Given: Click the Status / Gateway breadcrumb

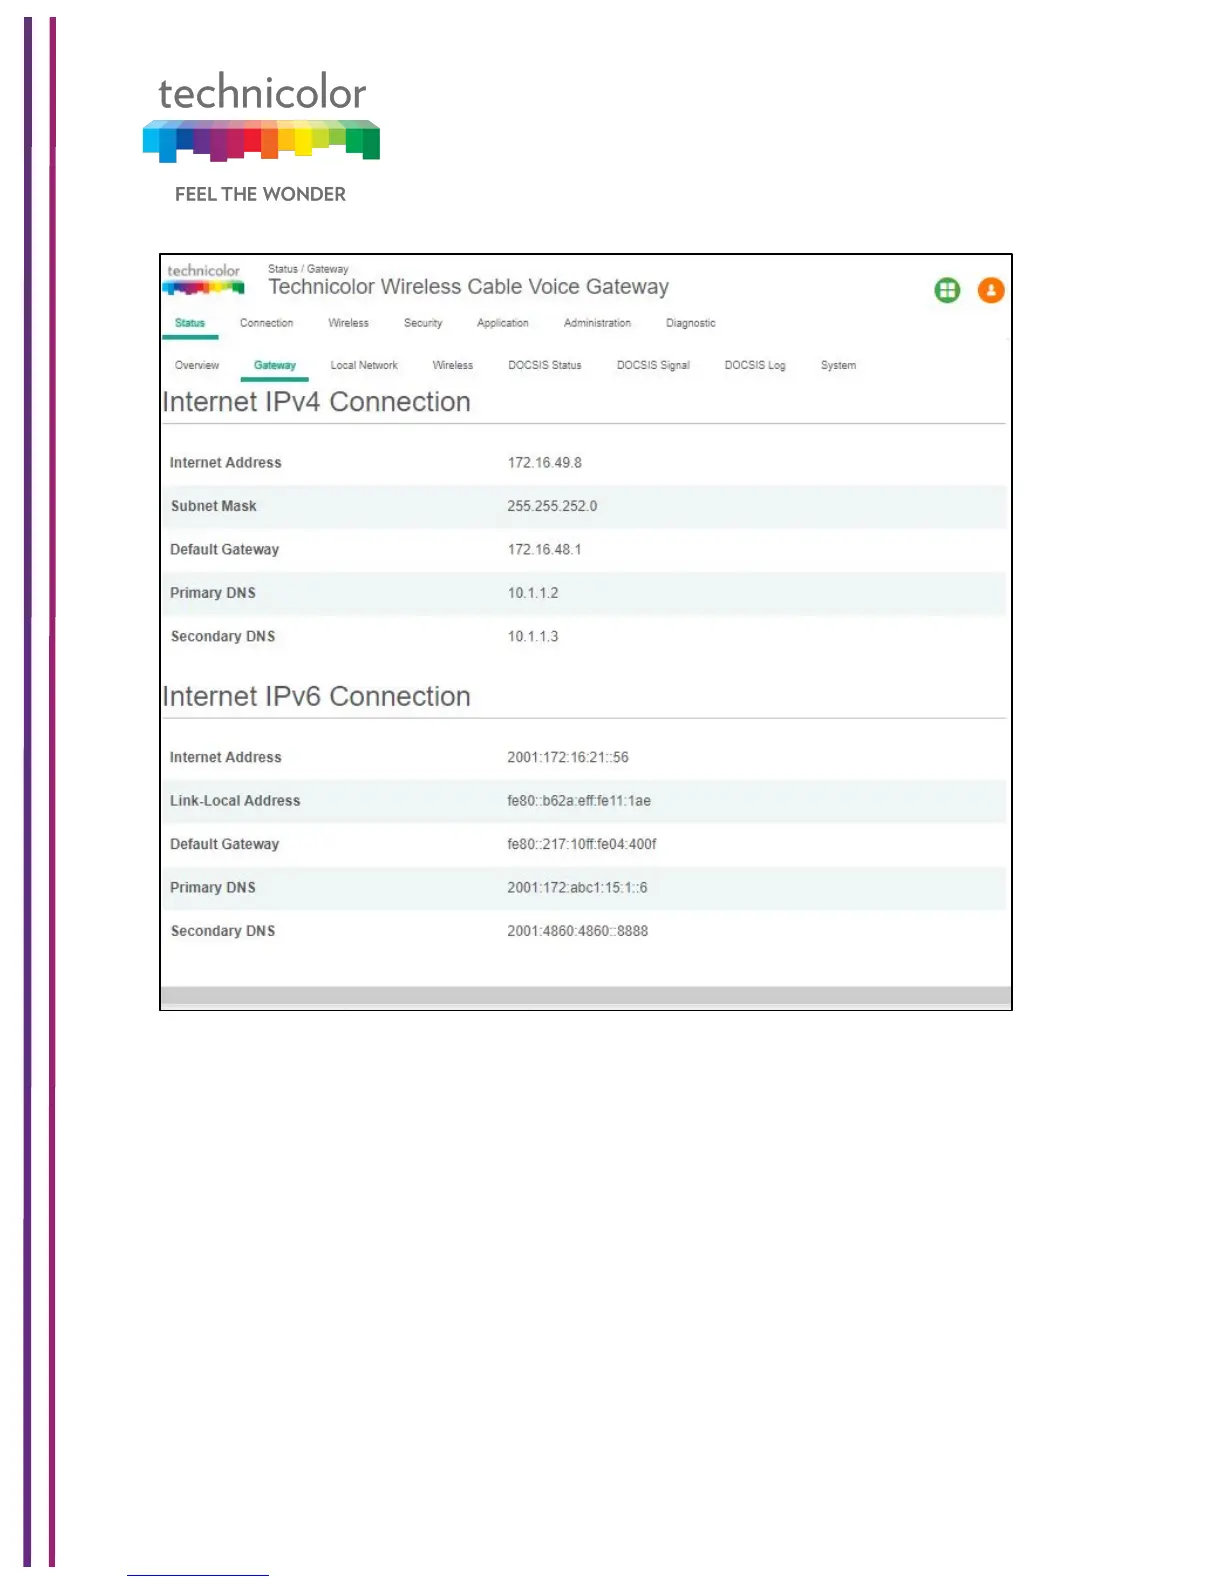Looking at the screenshot, I should click(308, 269).
